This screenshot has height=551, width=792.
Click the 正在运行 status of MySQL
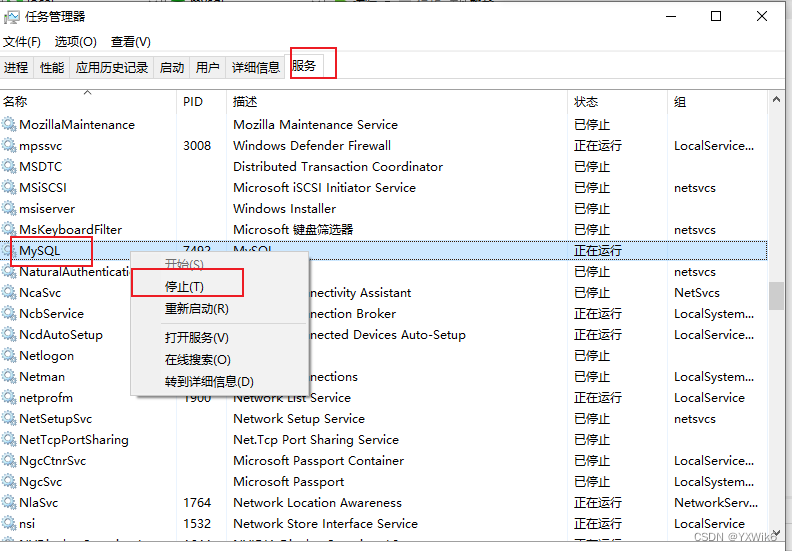click(x=598, y=251)
